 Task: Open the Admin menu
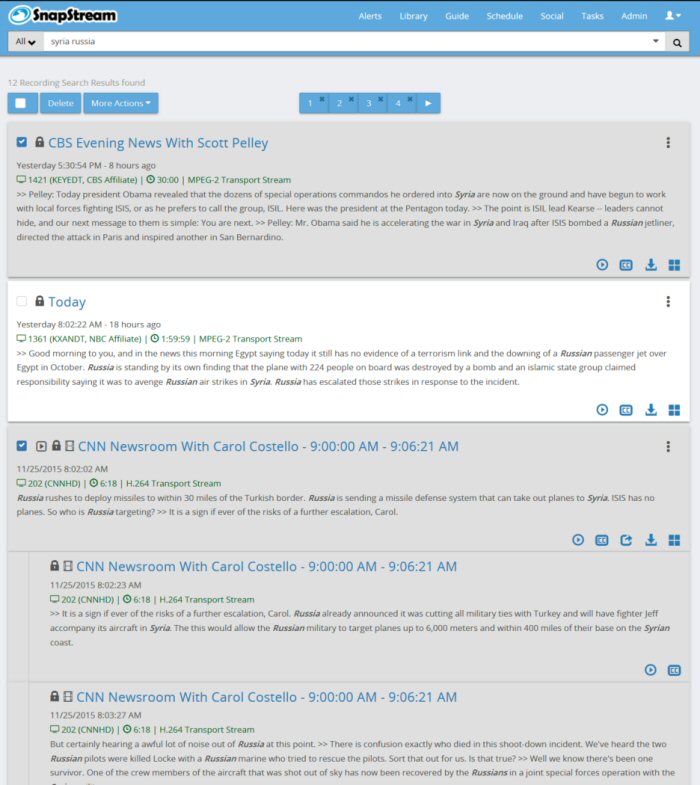634,16
